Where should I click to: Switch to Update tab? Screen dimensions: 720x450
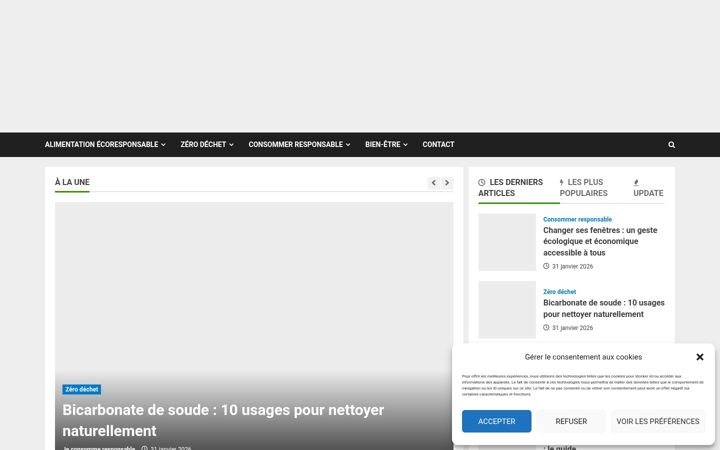pos(648,187)
